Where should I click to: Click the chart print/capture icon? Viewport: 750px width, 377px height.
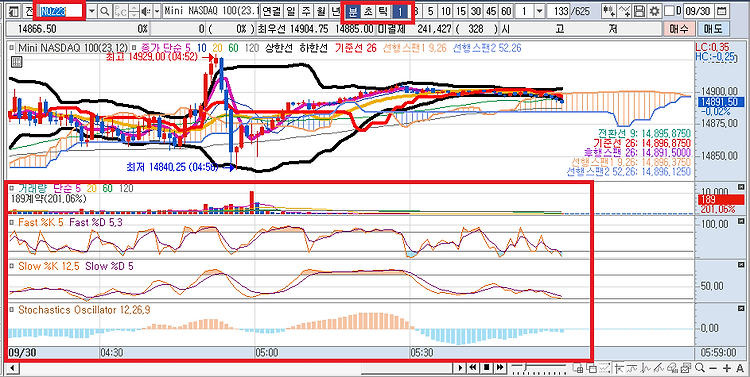click(686, 367)
